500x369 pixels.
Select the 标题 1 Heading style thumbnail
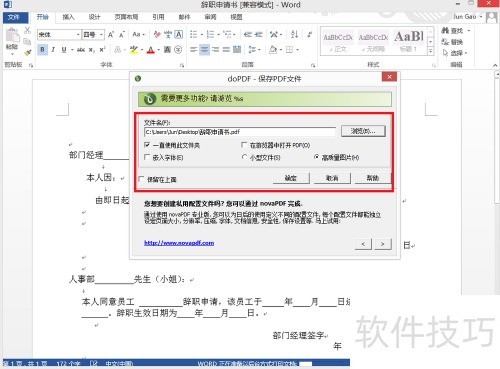409,41
